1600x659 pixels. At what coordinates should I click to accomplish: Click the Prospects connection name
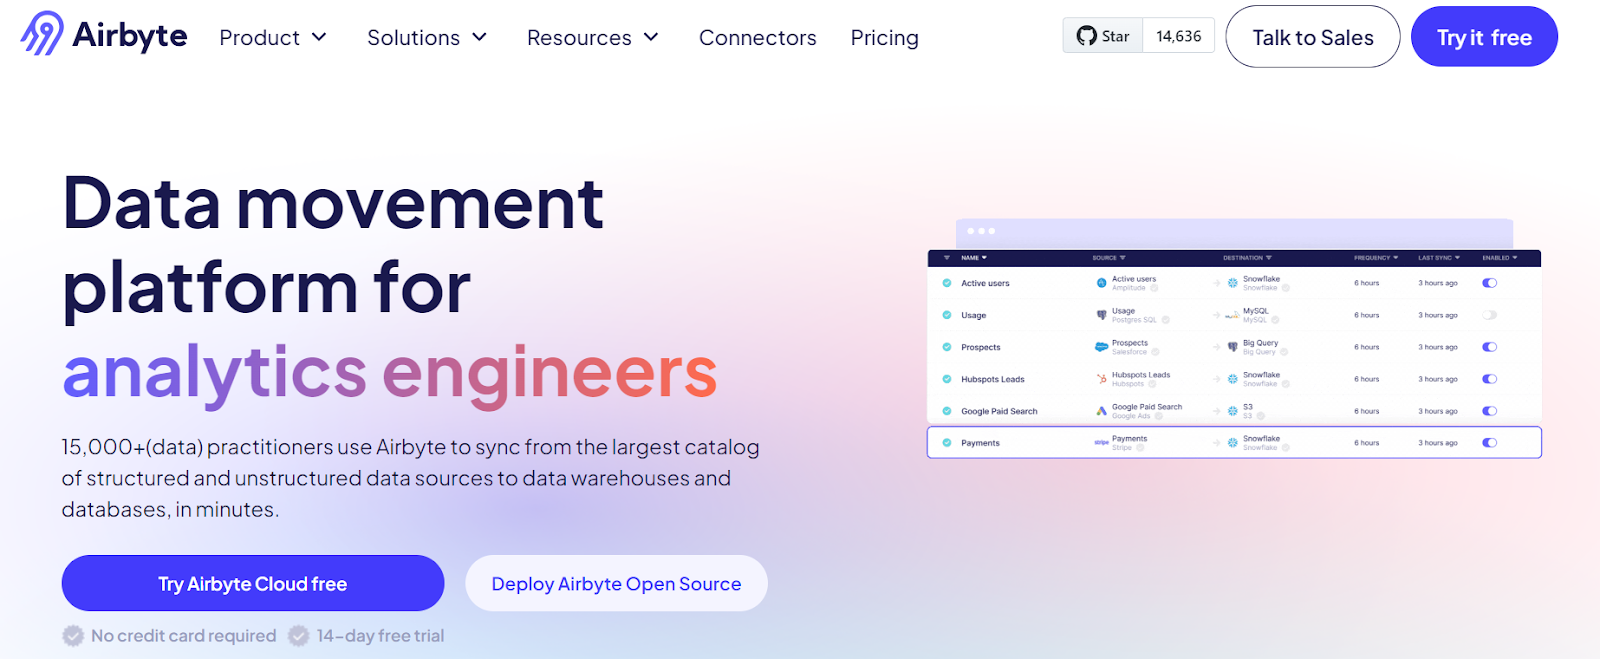(x=981, y=347)
